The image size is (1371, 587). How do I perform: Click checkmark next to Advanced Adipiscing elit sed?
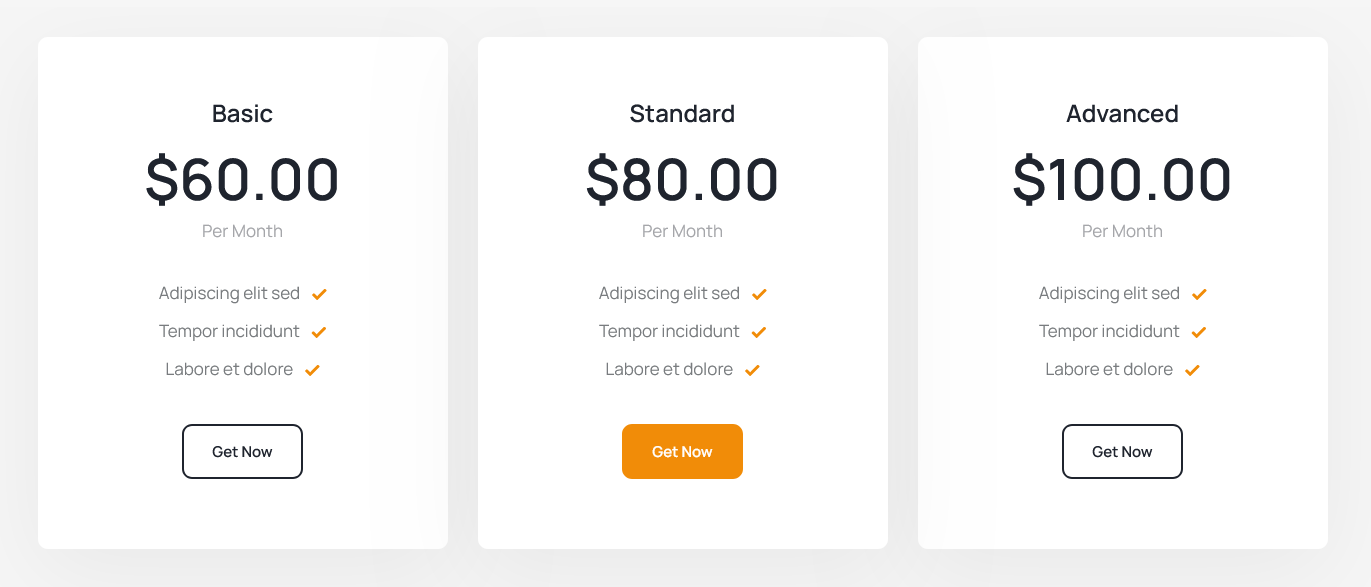[x=1199, y=294]
